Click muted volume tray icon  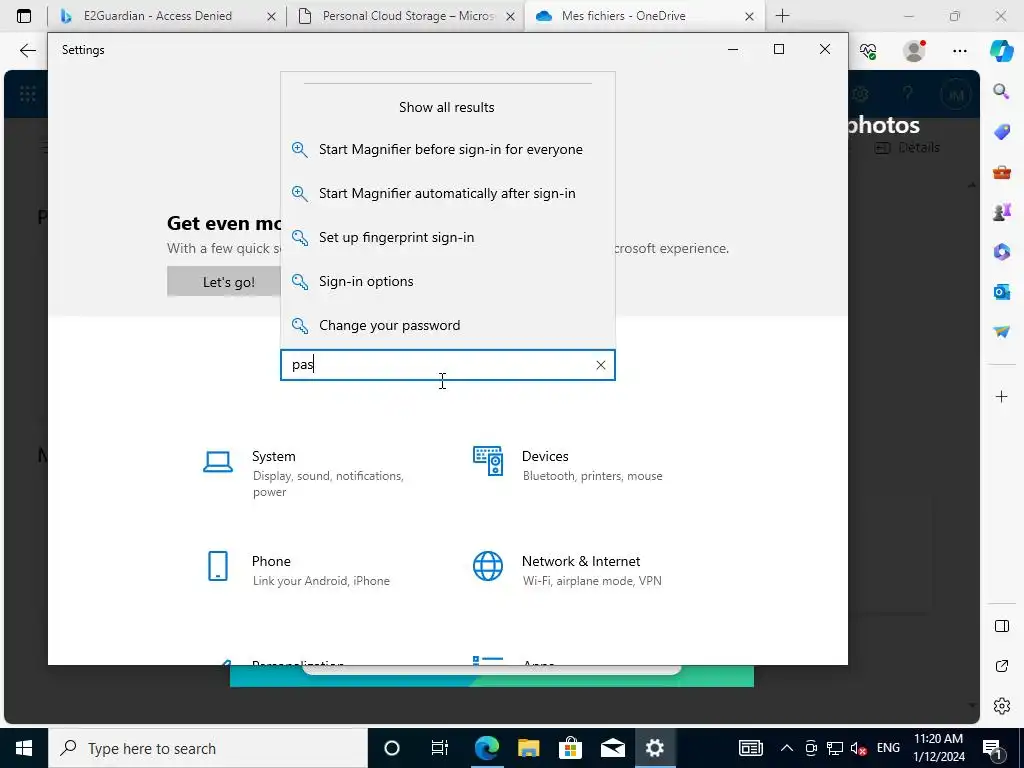[x=859, y=748]
